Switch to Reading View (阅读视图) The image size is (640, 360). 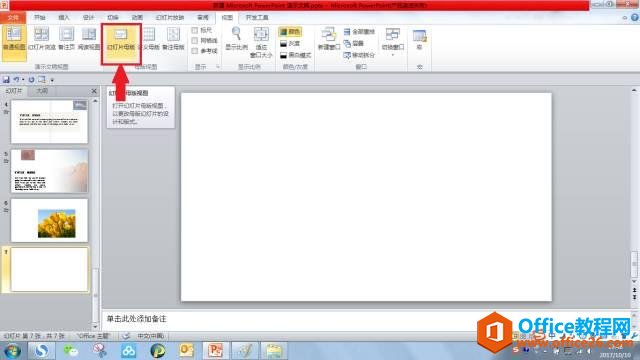(x=89, y=40)
